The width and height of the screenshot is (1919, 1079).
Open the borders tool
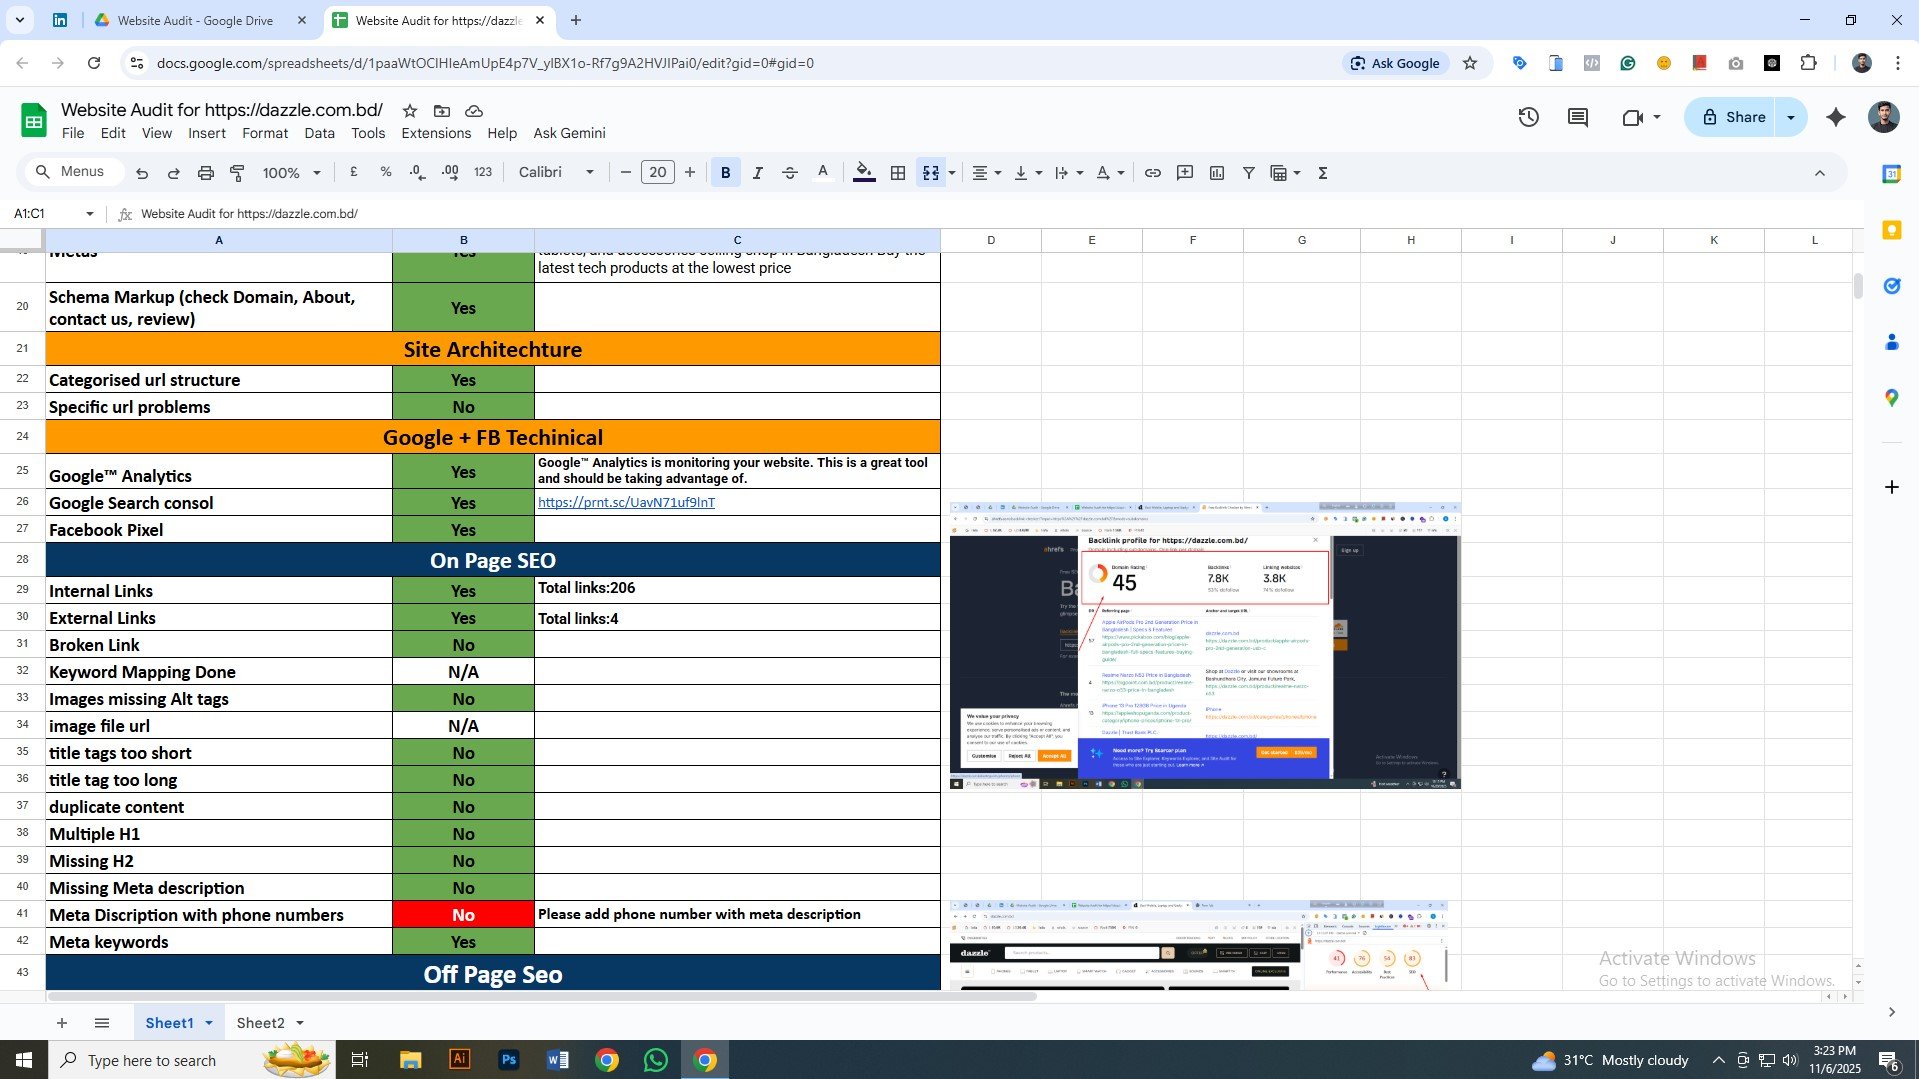(897, 172)
